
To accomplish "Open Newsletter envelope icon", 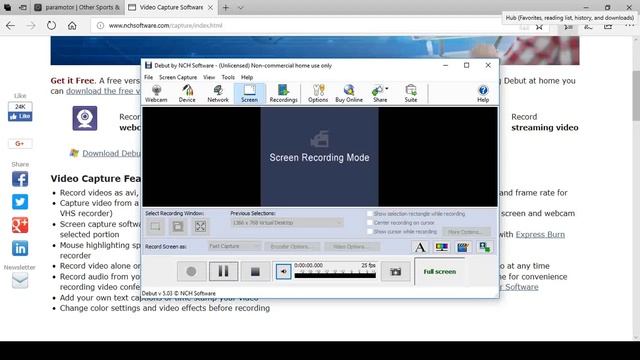I will (20, 281).
